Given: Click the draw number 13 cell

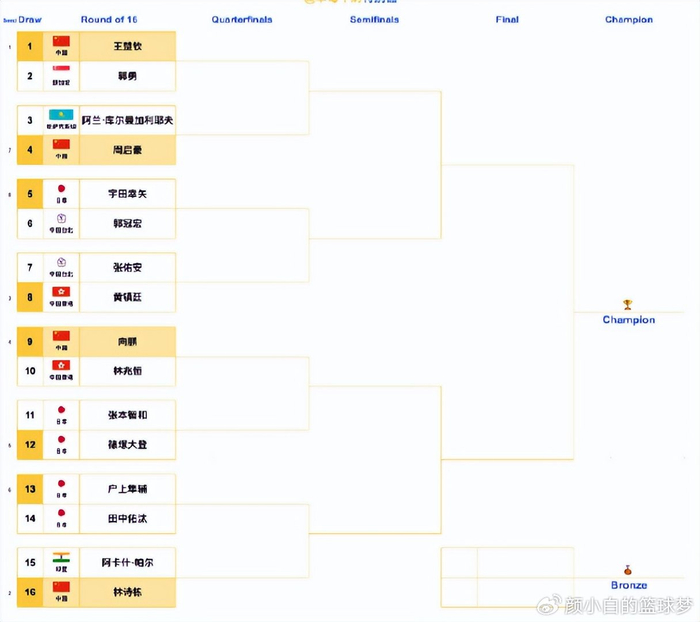Looking at the screenshot, I should (x=30, y=489).
